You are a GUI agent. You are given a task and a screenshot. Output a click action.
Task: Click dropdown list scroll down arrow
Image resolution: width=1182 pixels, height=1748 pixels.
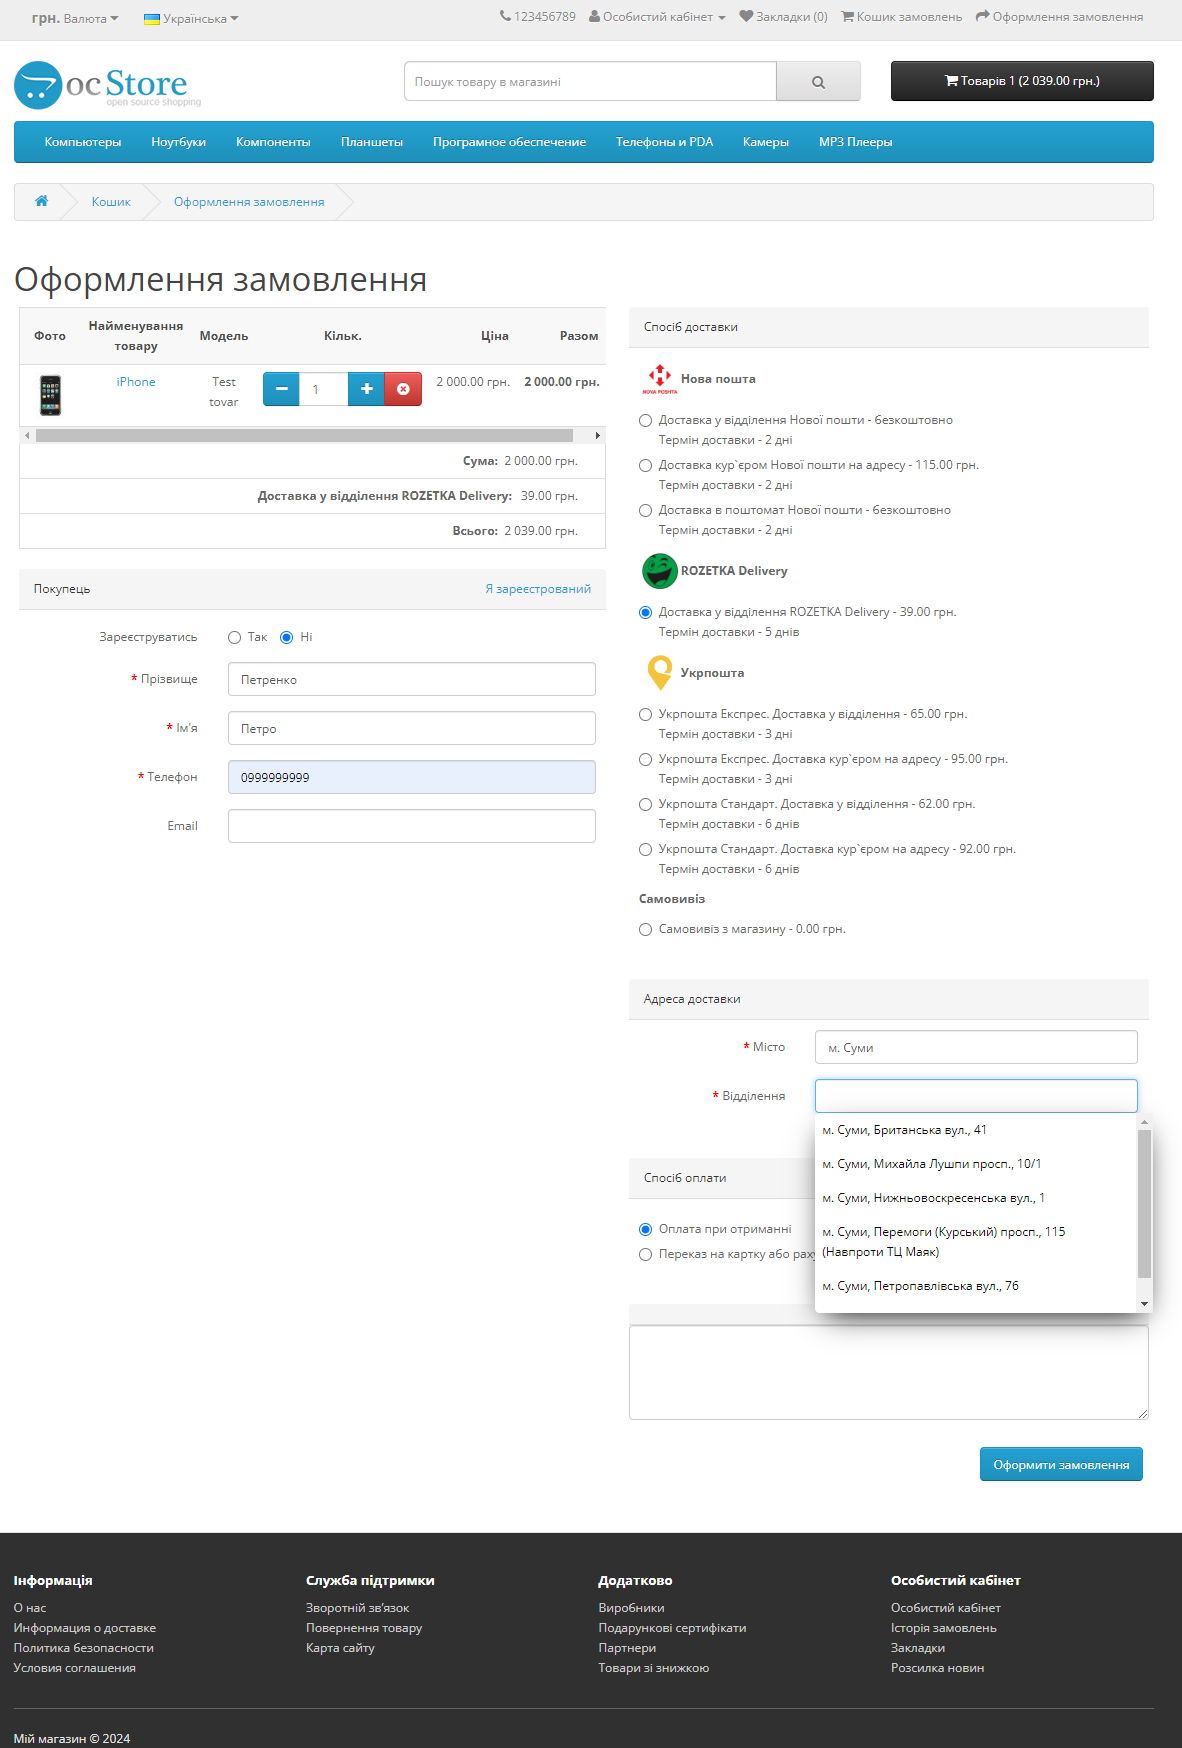1145,1304
